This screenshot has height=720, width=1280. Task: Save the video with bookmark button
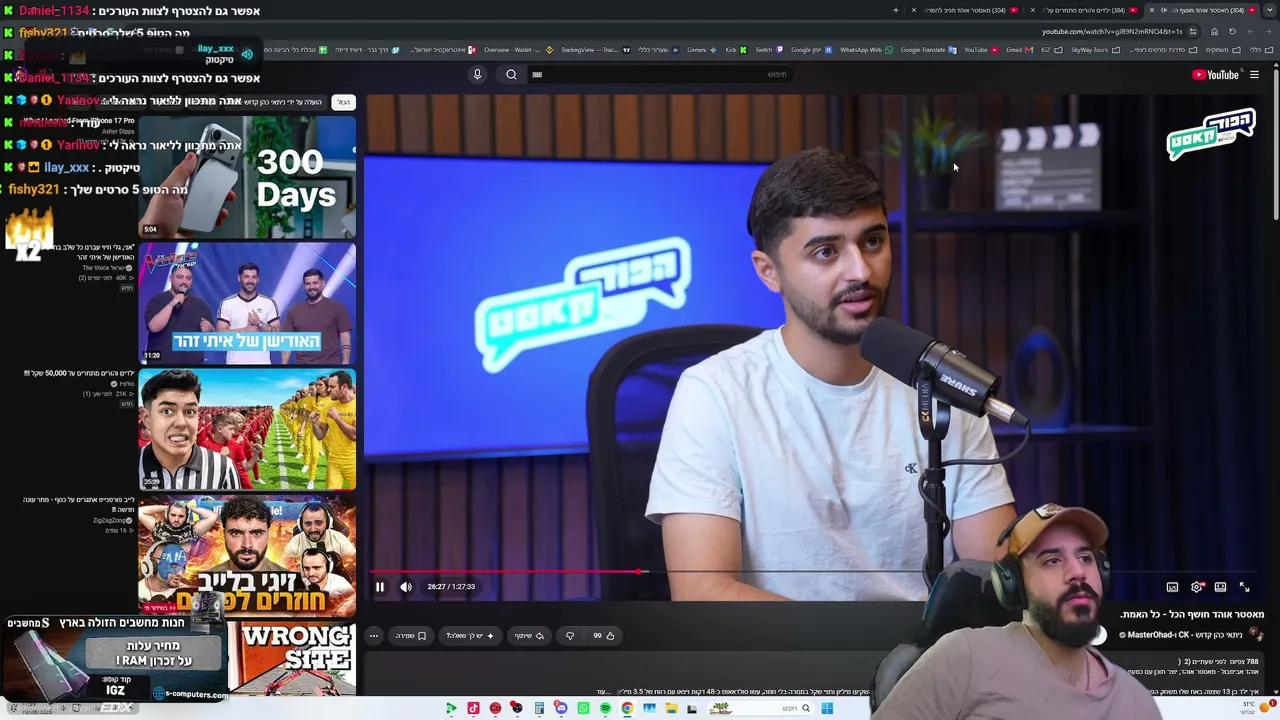coord(410,636)
